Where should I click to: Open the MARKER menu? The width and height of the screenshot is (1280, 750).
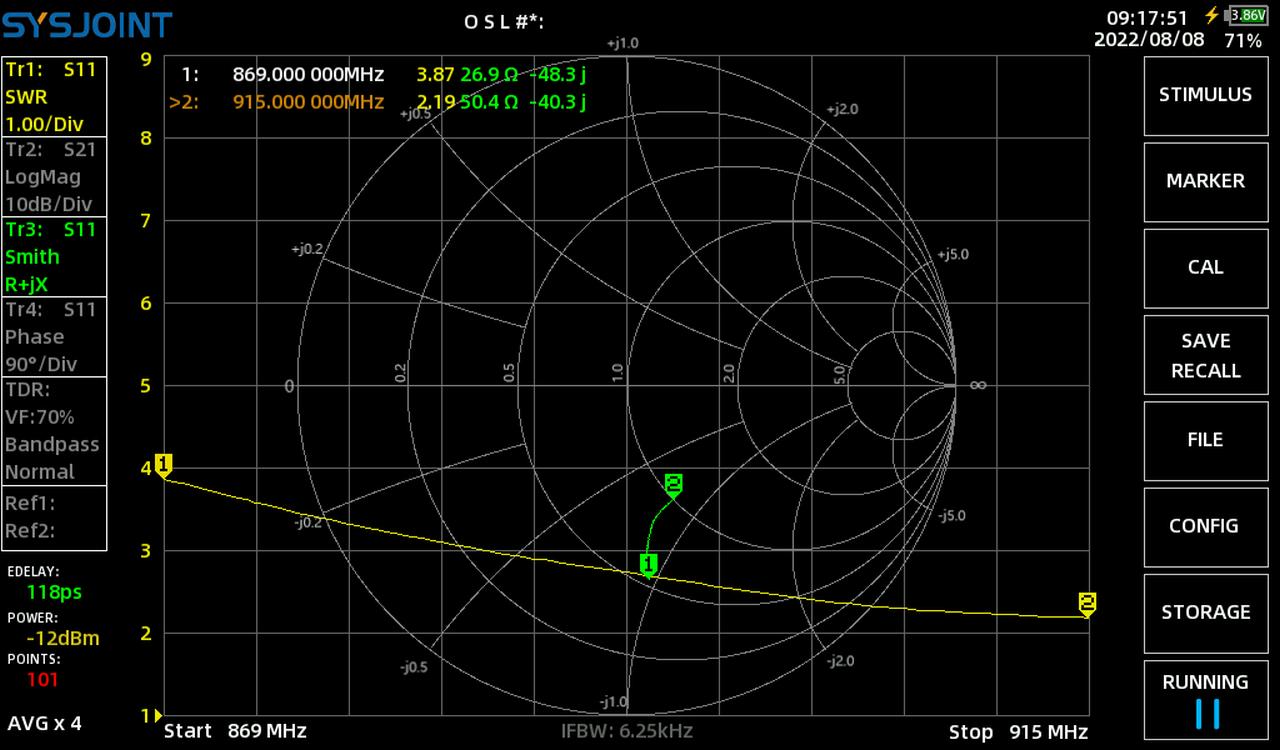point(1205,181)
